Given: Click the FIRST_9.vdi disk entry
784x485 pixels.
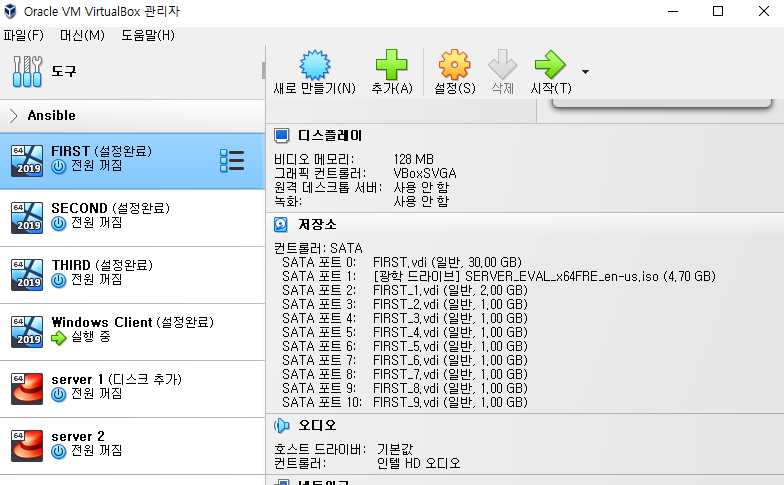Looking at the screenshot, I should click(450, 402).
